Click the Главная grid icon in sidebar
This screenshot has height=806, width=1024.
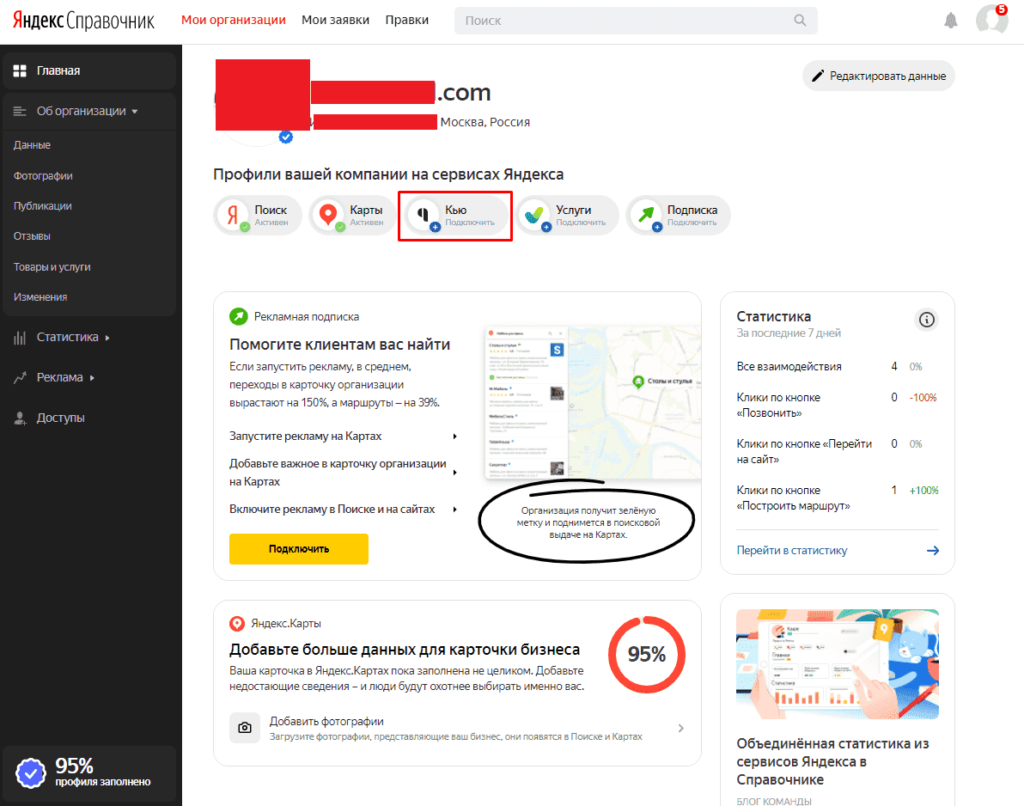click(x=20, y=71)
